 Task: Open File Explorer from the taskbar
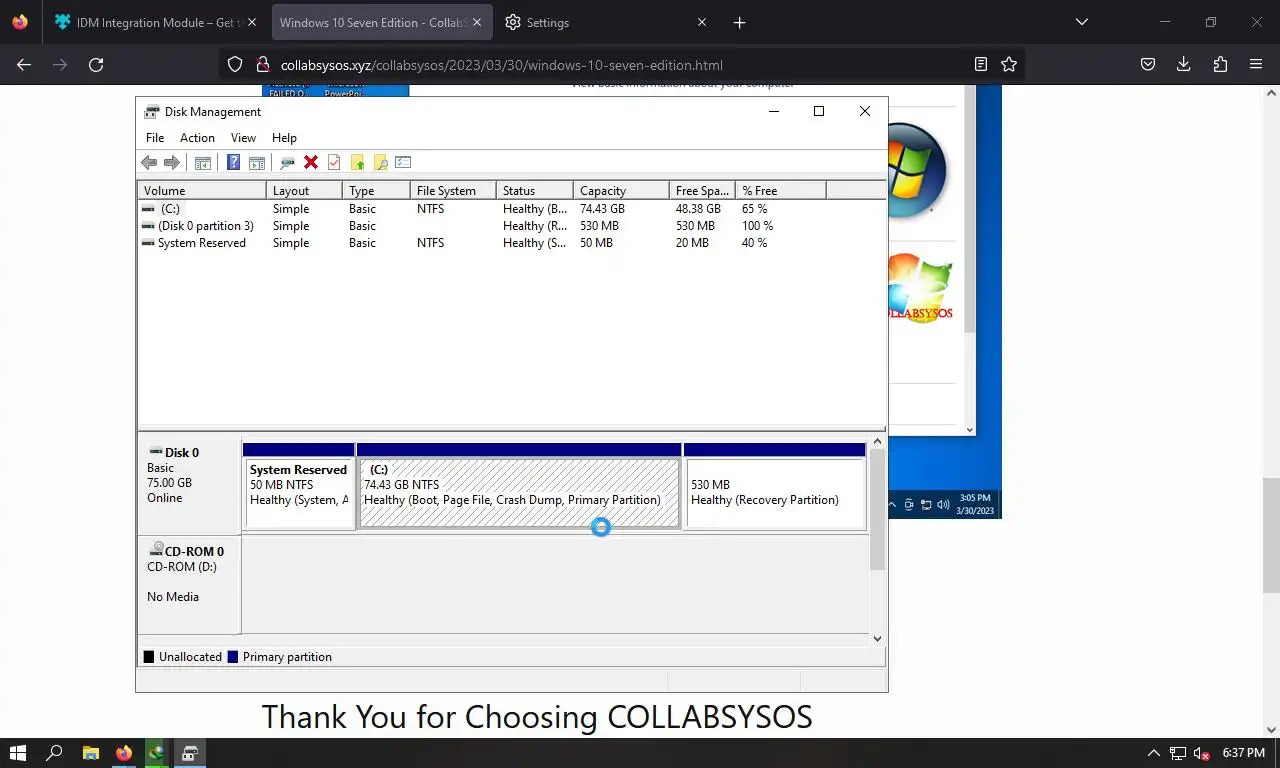tap(90, 753)
